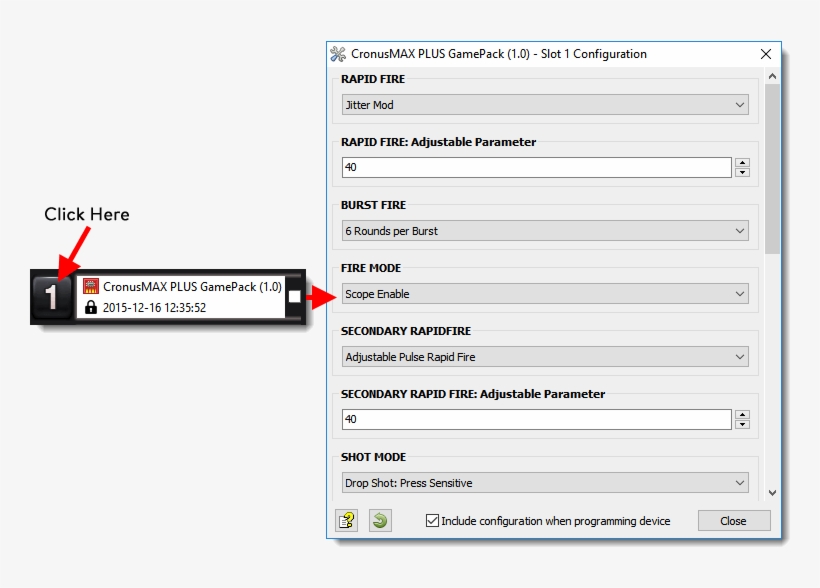Click the wrench icon in title bar

pyautogui.click(x=338, y=54)
